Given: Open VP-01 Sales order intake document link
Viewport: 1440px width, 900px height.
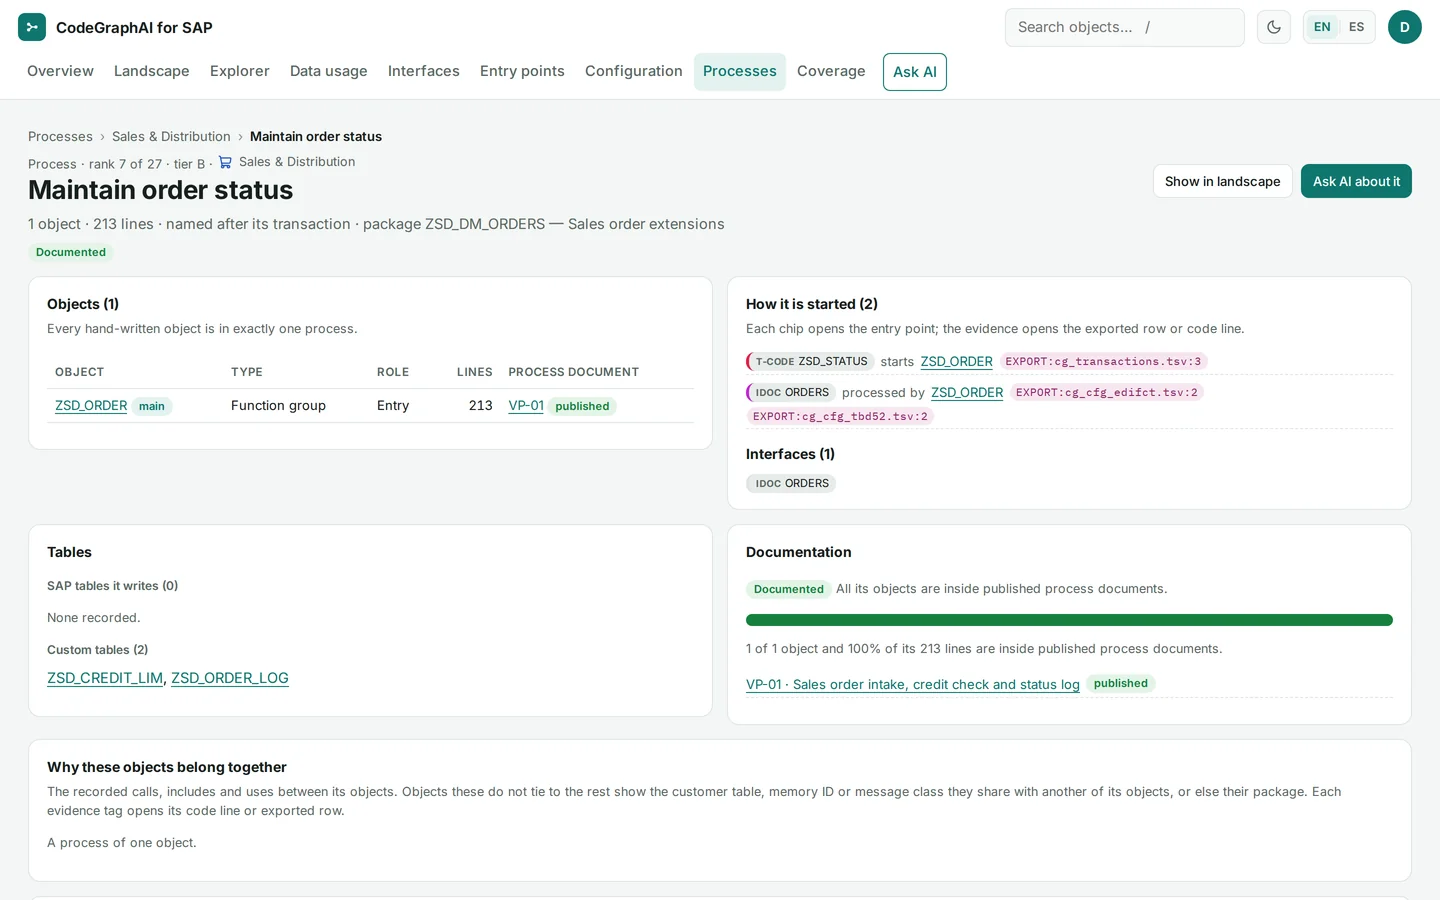Looking at the screenshot, I should (x=913, y=685).
